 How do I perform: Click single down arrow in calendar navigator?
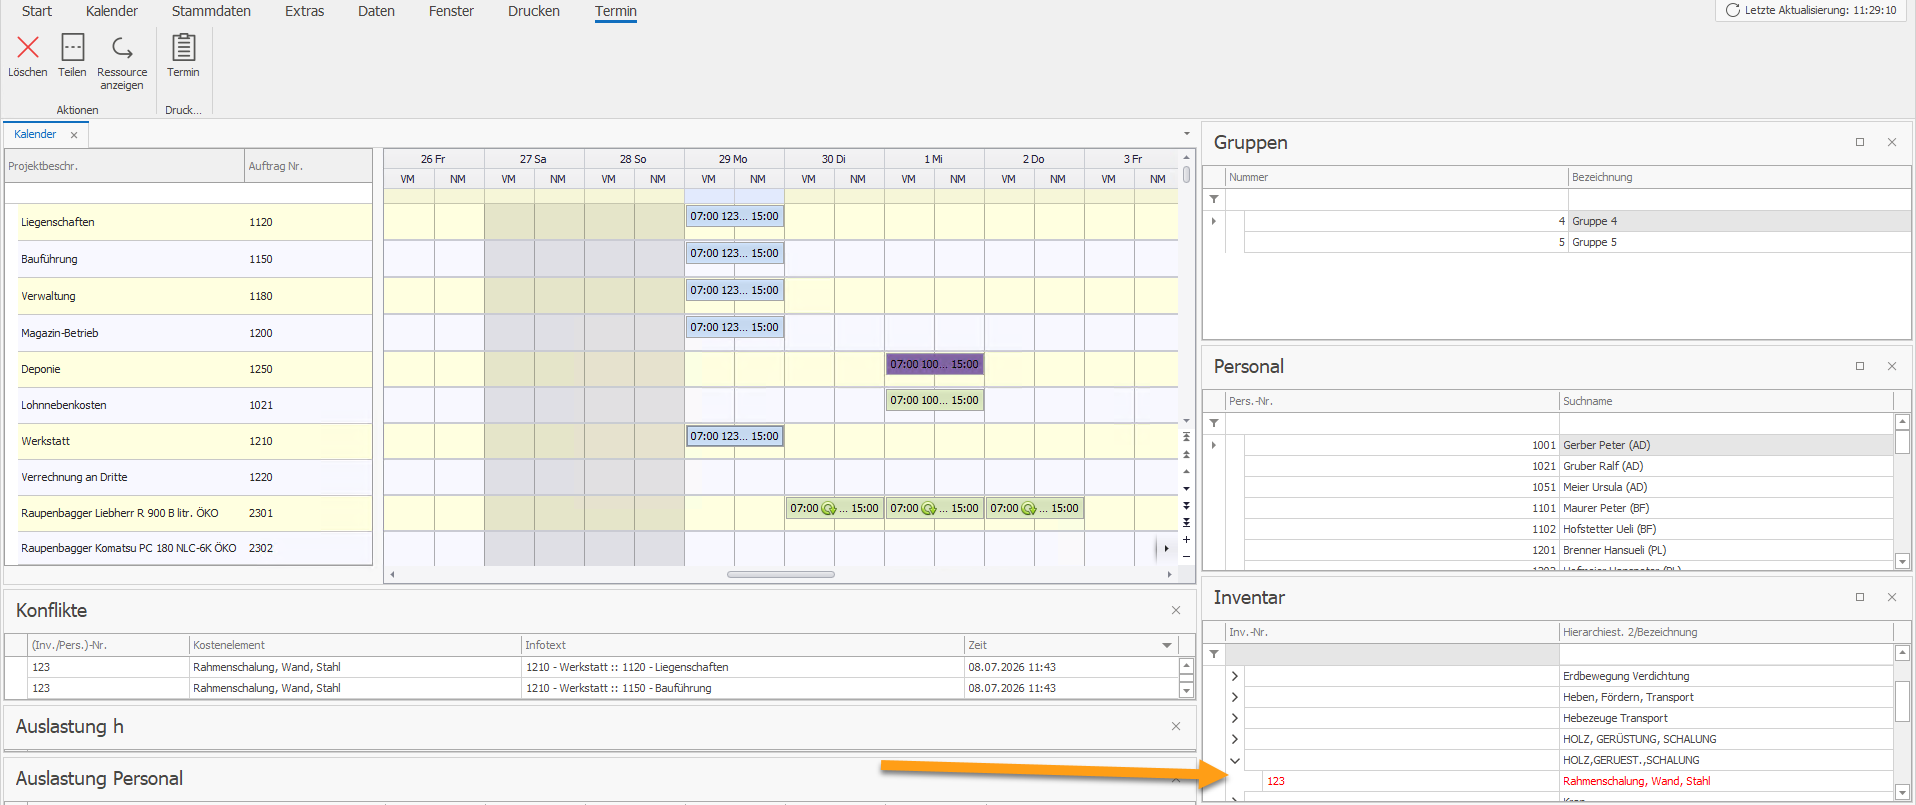[1187, 489]
